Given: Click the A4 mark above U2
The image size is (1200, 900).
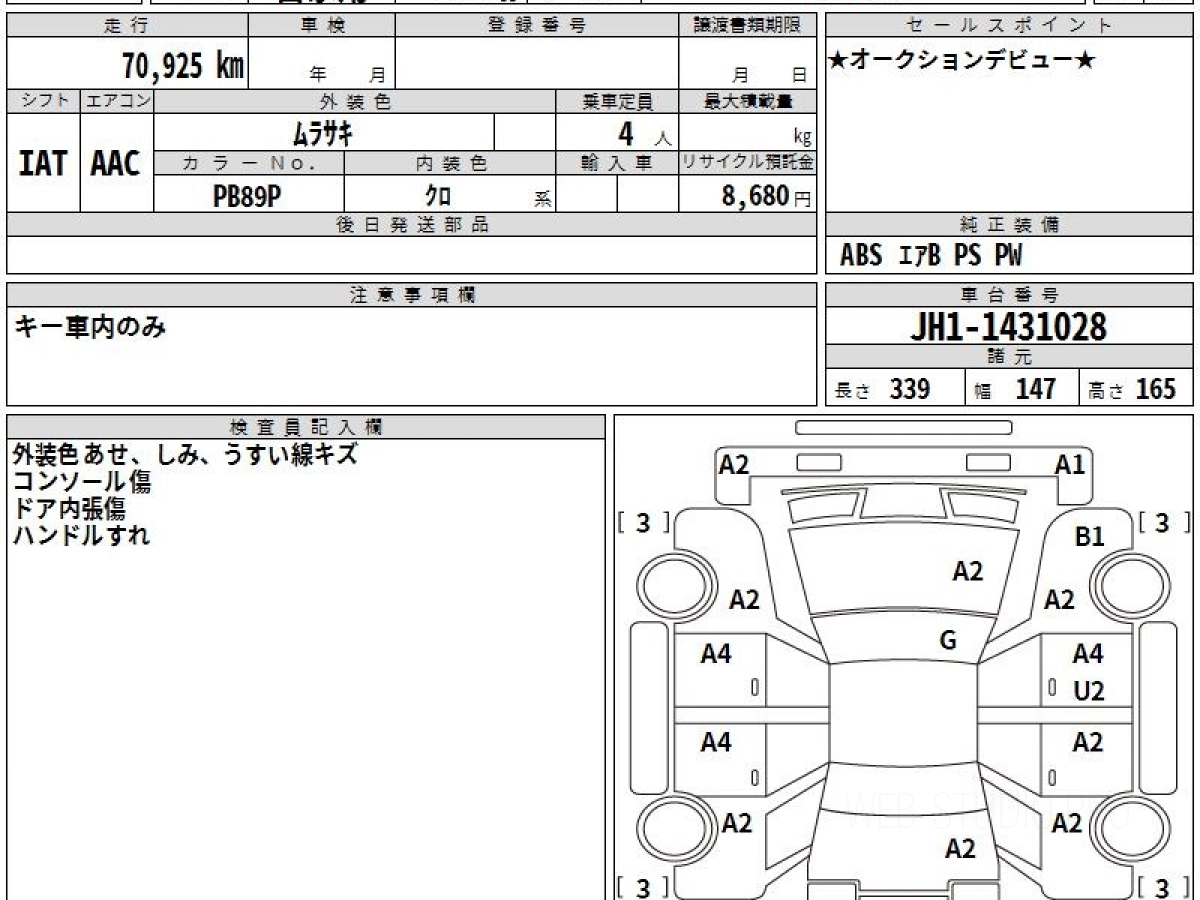Looking at the screenshot, I should [1088, 654].
